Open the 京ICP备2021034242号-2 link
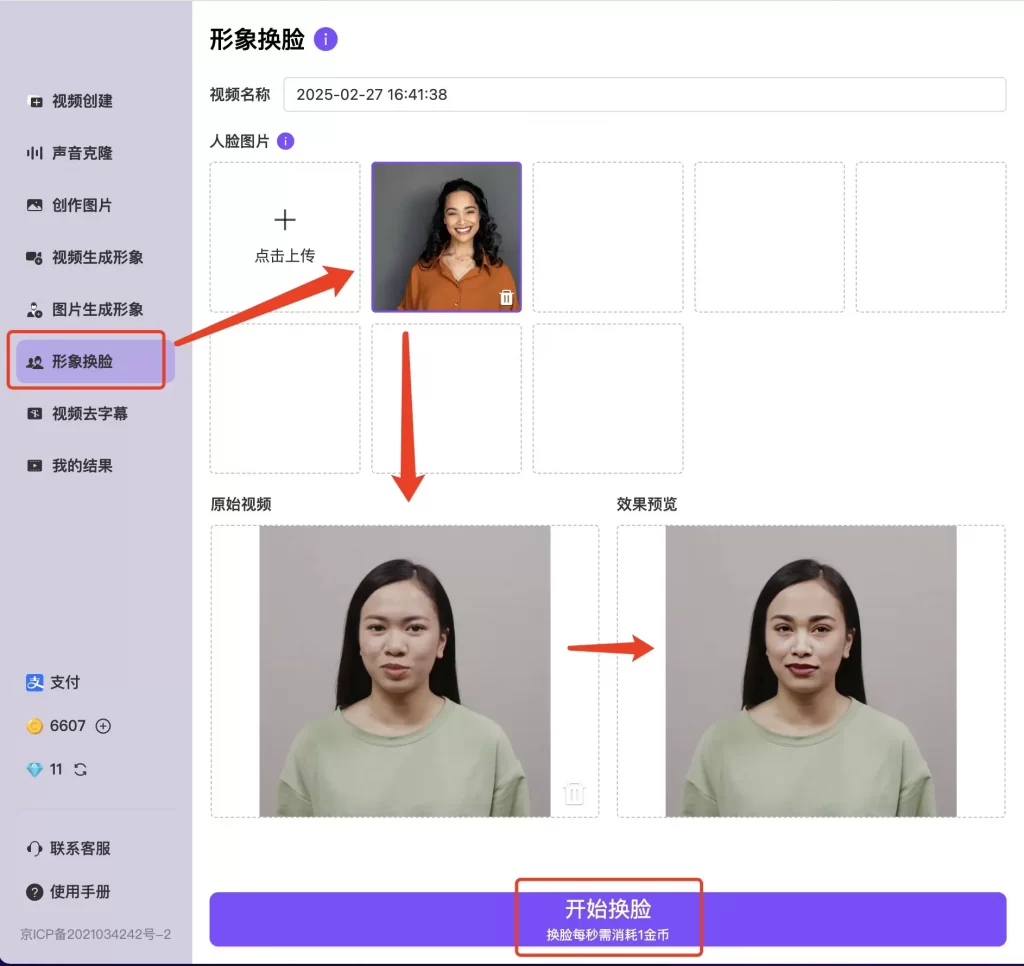The width and height of the screenshot is (1024, 966). [95, 935]
